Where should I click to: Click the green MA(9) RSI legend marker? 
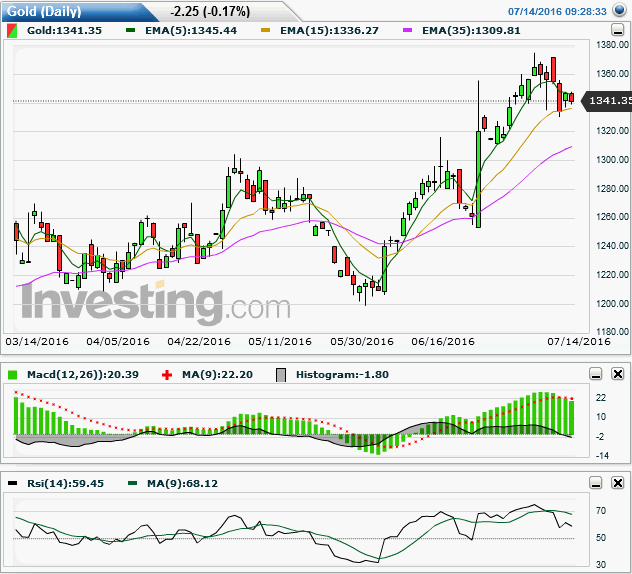tap(132, 483)
